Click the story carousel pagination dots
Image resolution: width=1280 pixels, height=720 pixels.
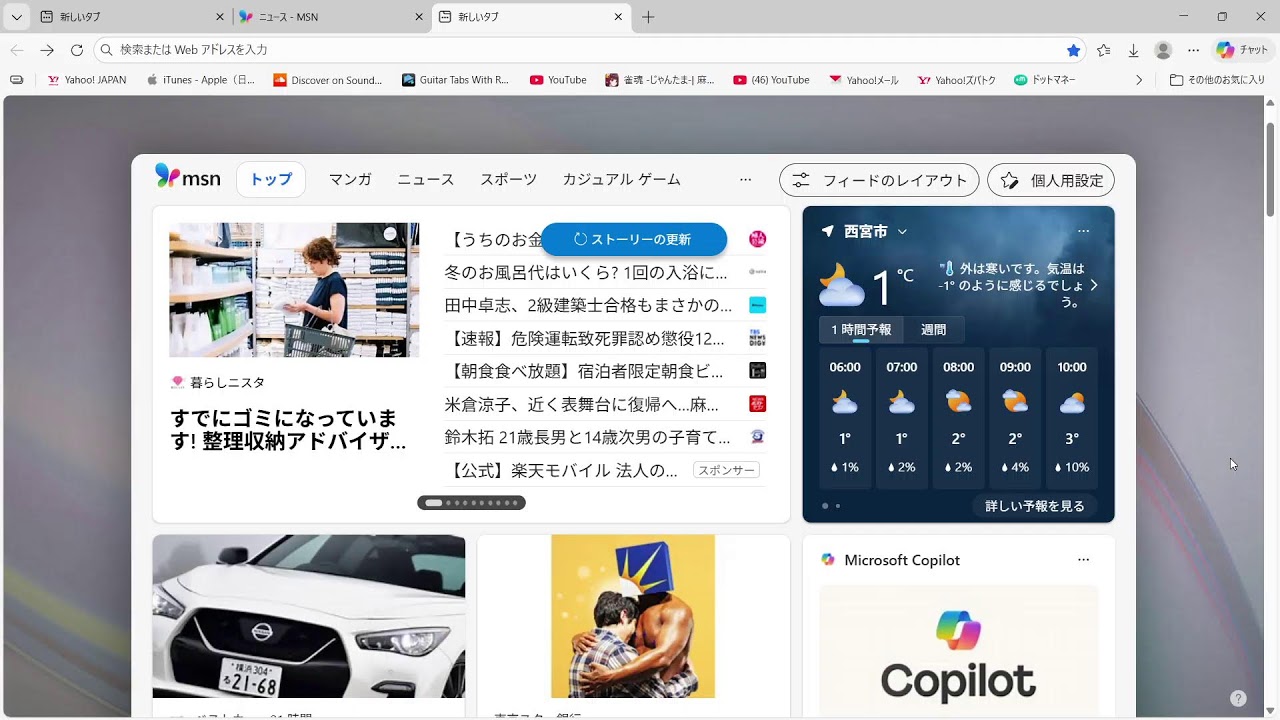471,503
